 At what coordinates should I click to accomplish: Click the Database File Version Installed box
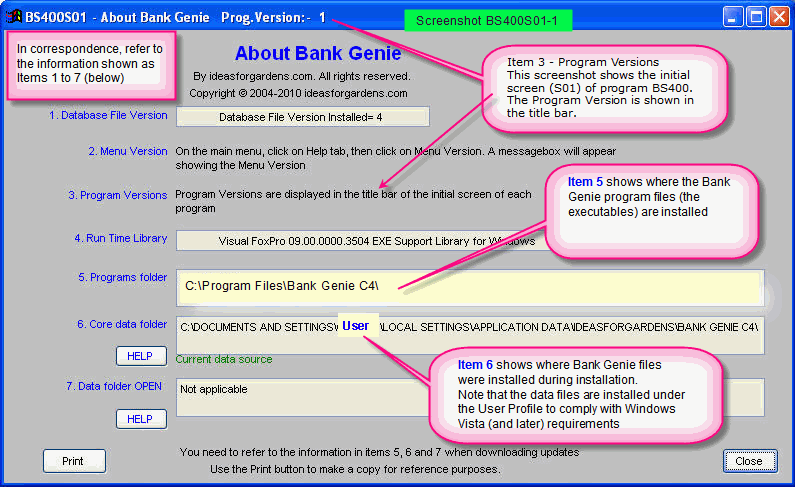(x=303, y=117)
